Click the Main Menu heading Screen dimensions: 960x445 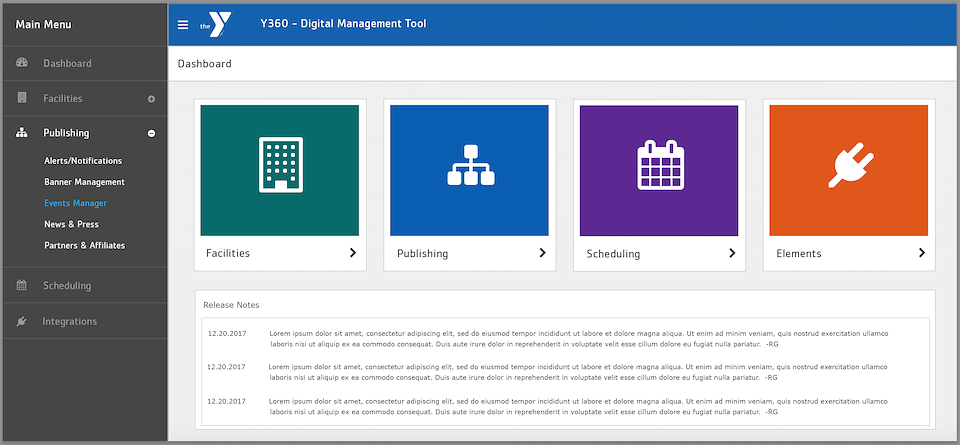(43, 24)
